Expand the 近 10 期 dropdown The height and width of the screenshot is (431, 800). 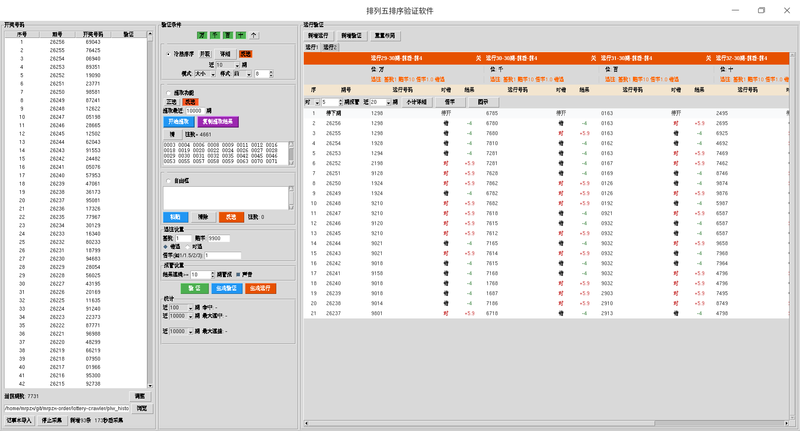click(228, 65)
